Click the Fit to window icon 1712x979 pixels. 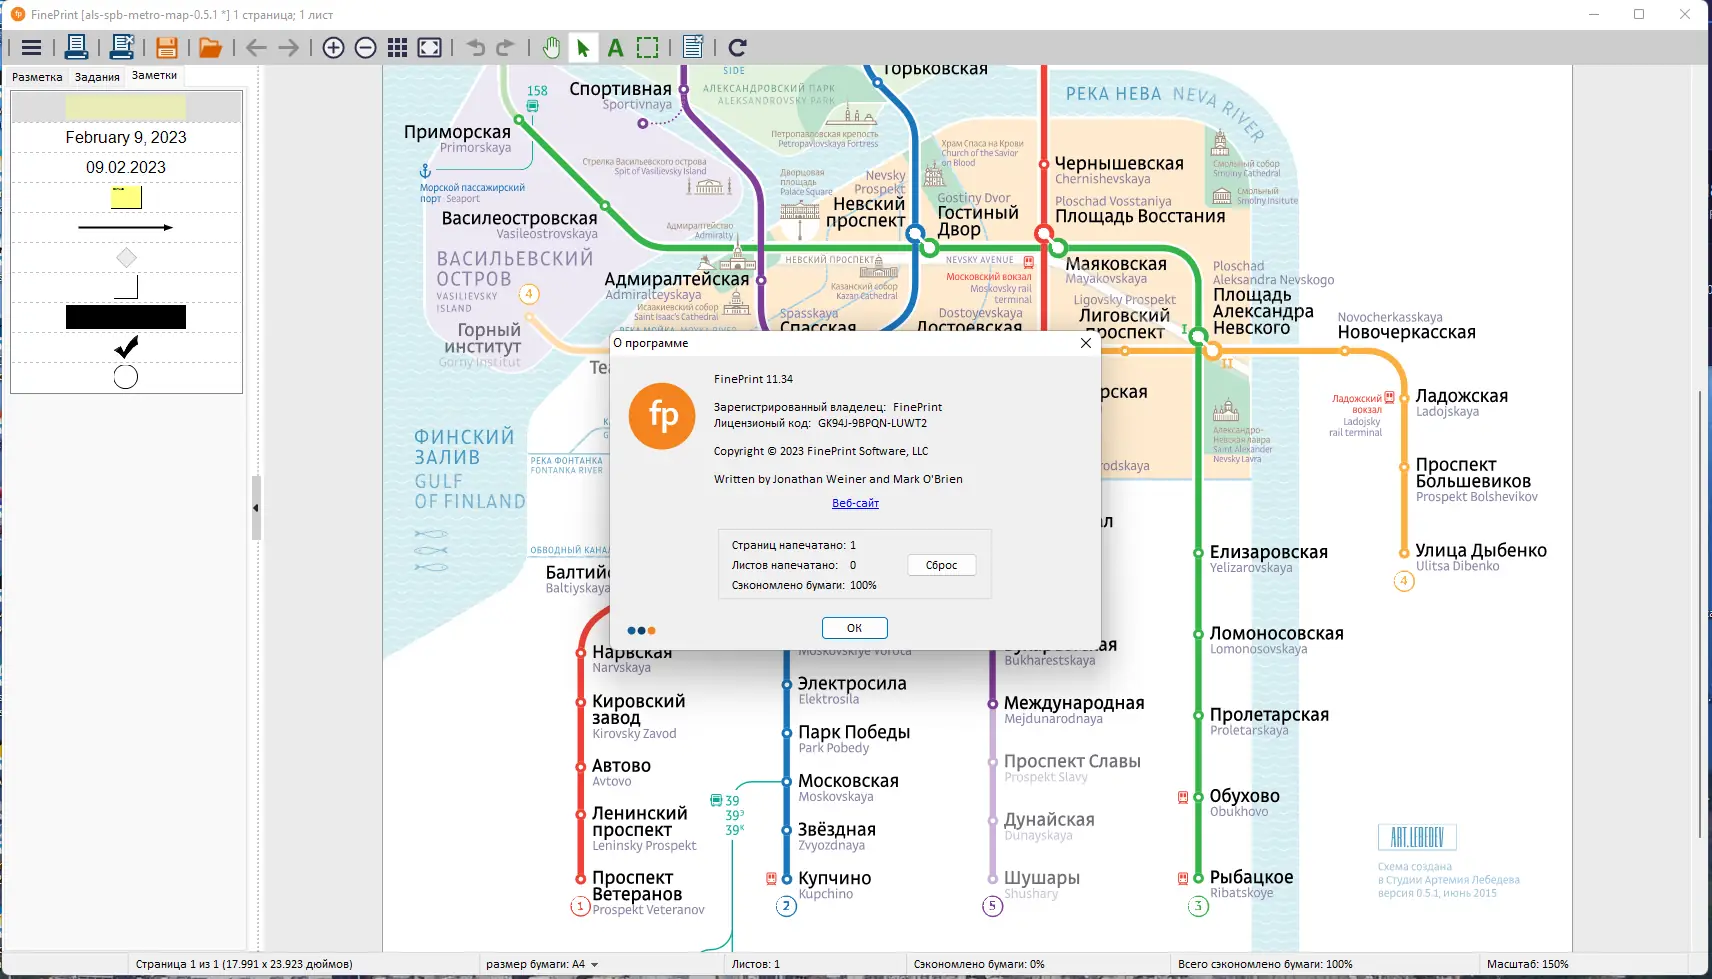430,47
